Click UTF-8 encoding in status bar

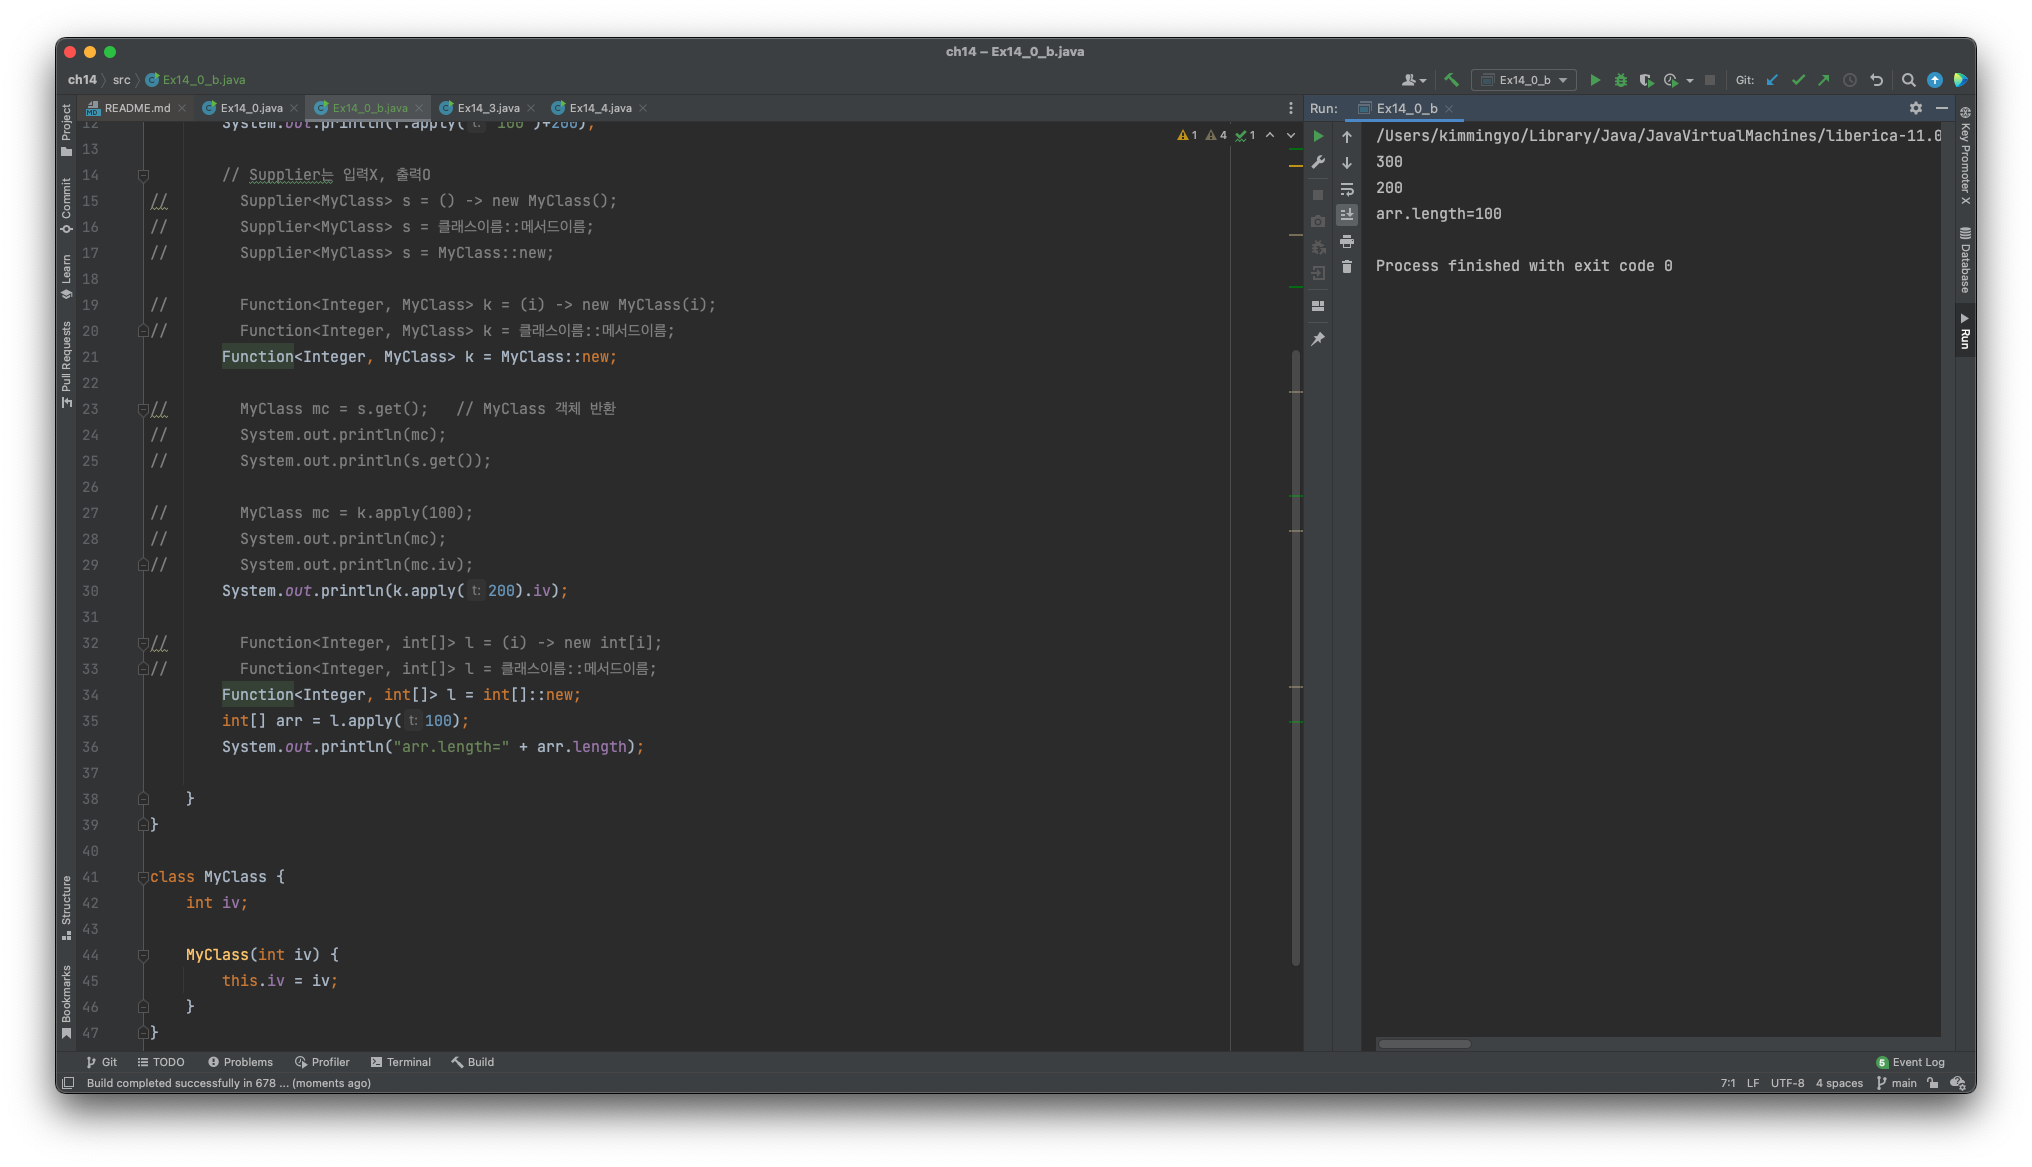[x=1787, y=1083]
